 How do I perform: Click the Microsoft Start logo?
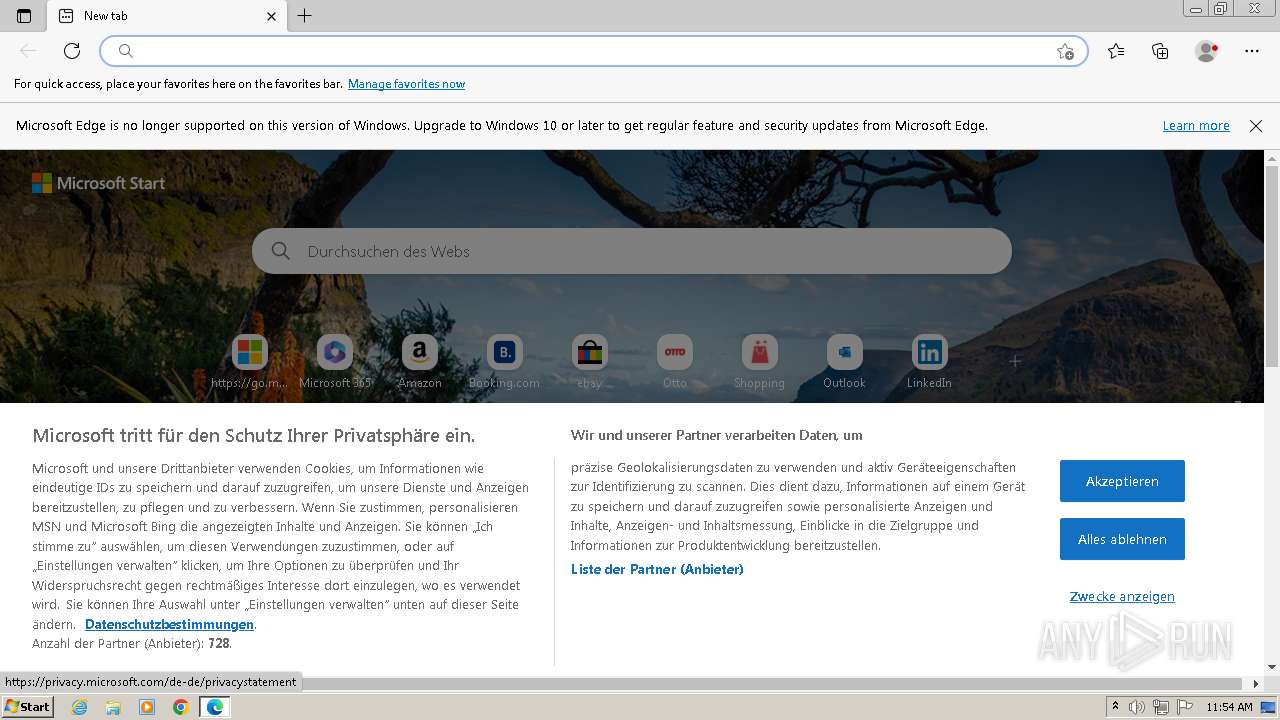[x=98, y=183]
